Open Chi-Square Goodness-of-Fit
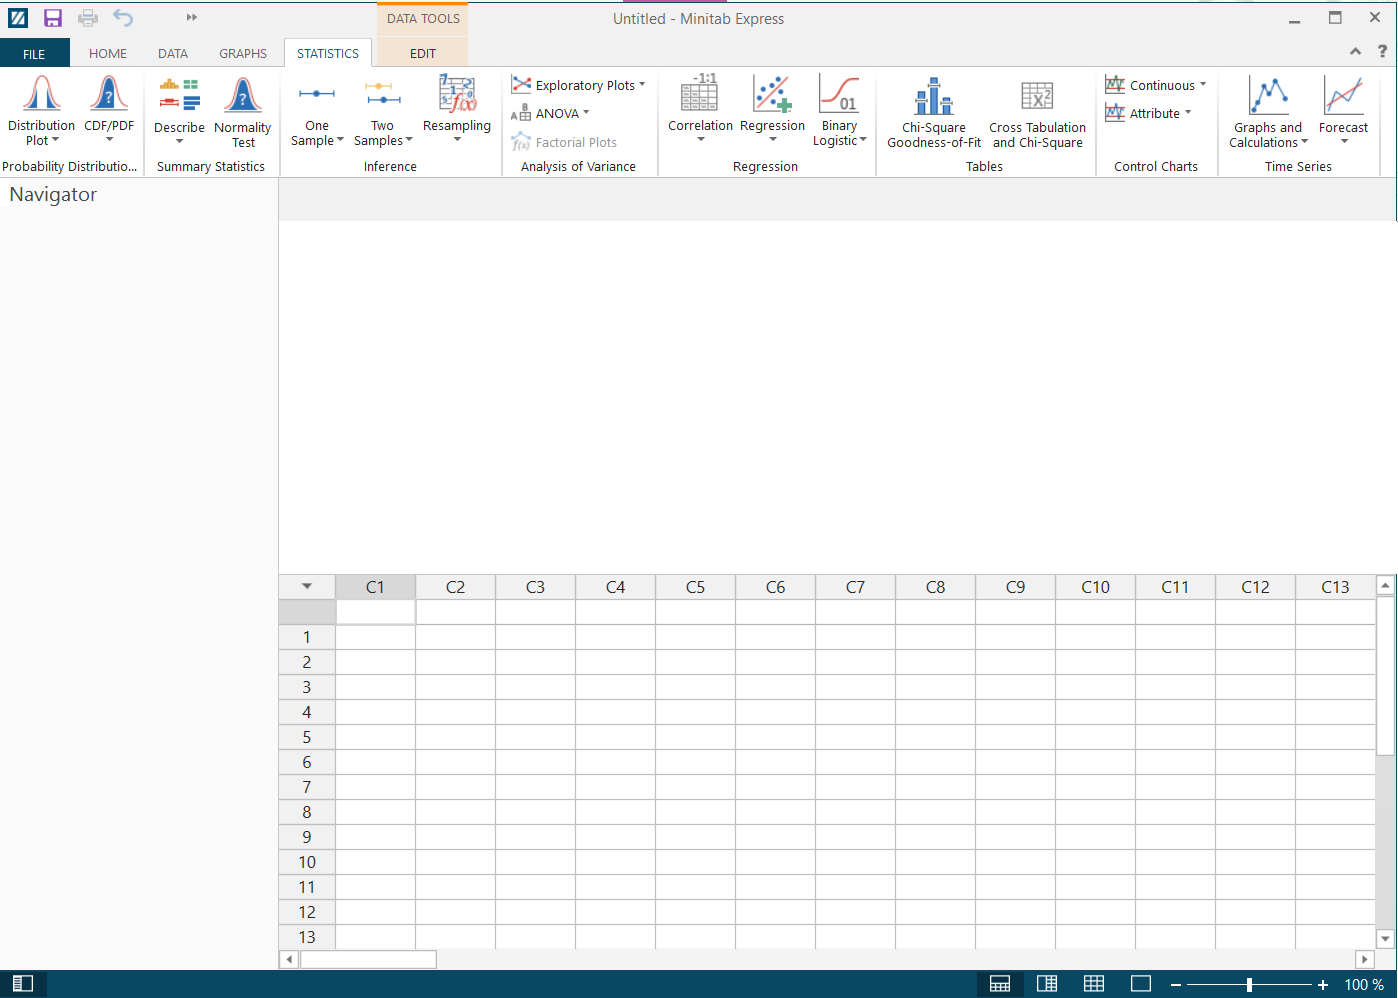The image size is (1398, 998). point(933,112)
